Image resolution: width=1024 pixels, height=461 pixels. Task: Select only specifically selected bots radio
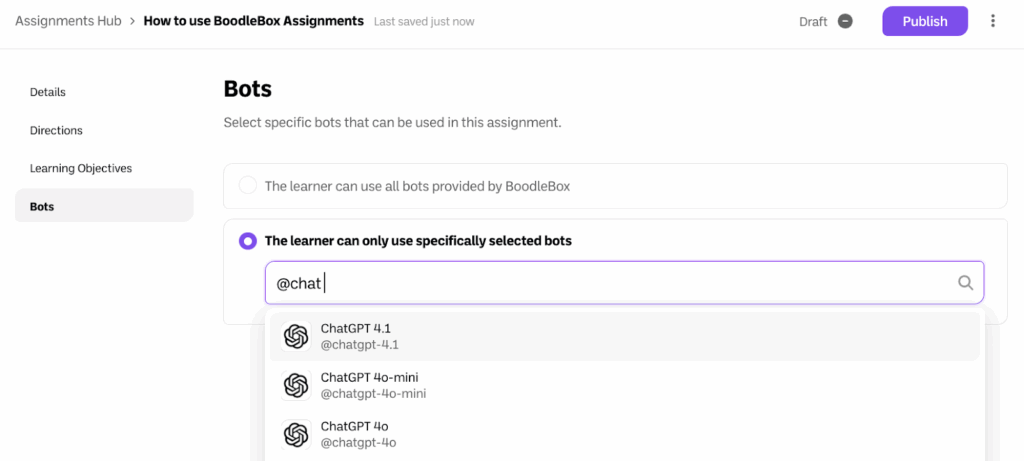[x=248, y=241]
